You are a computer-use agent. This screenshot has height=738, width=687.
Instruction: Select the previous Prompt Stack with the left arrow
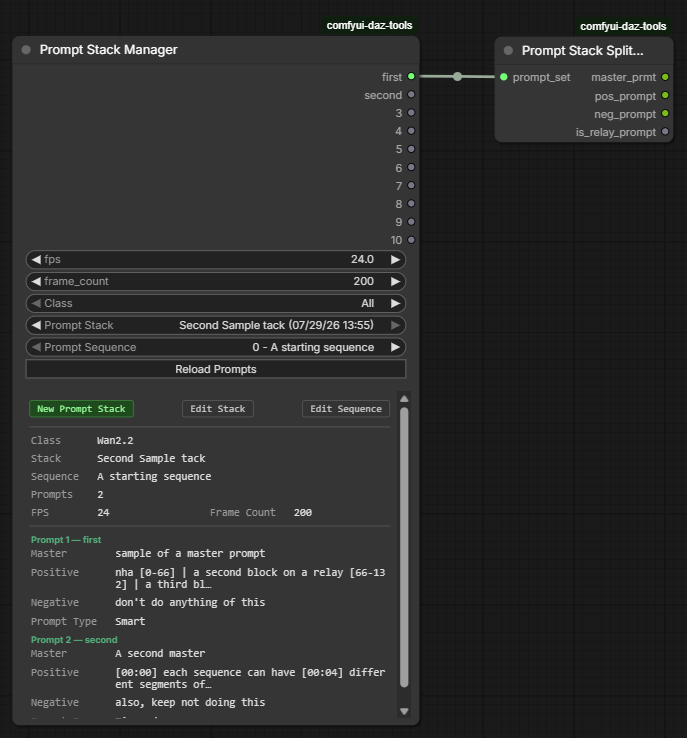pos(36,325)
